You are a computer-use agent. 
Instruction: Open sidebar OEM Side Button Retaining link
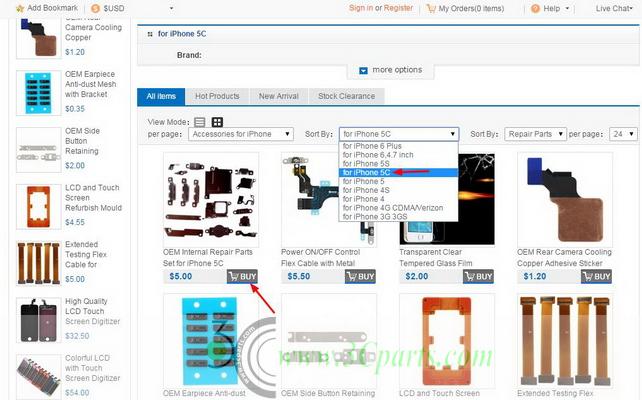click(82, 141)
